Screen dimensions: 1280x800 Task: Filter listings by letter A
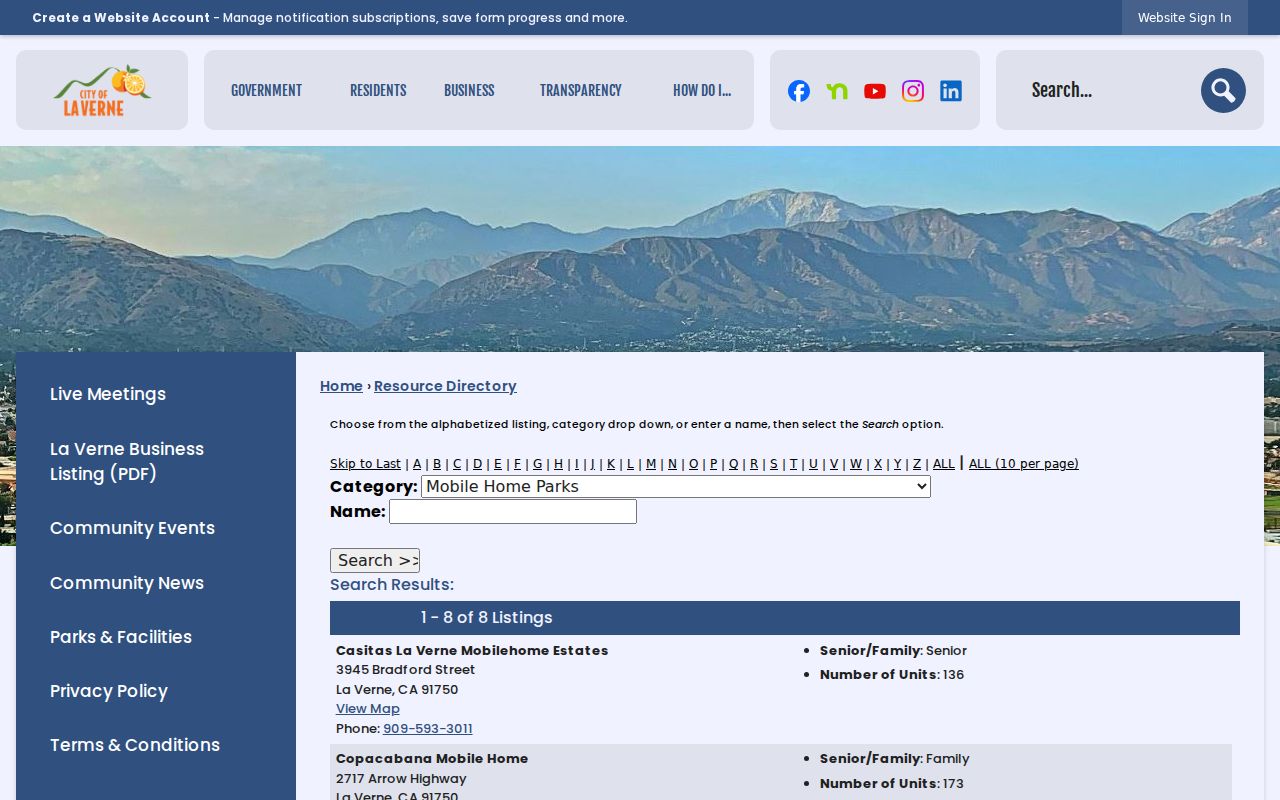[x=417, y=464]
